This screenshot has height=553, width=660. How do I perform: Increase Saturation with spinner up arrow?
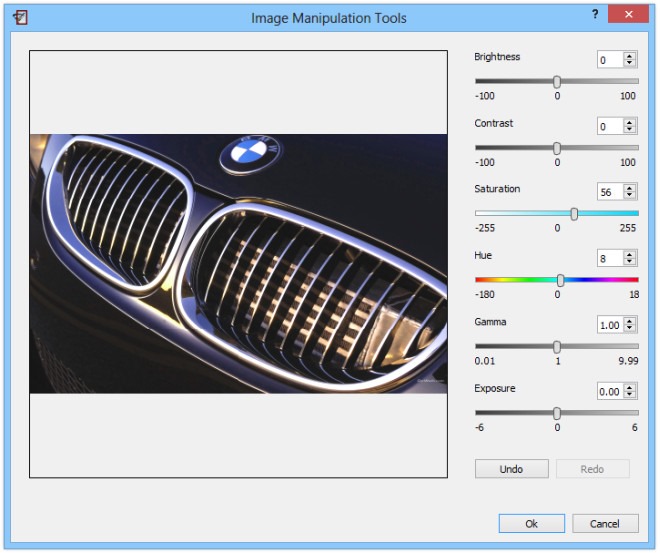tap(630, 188)
